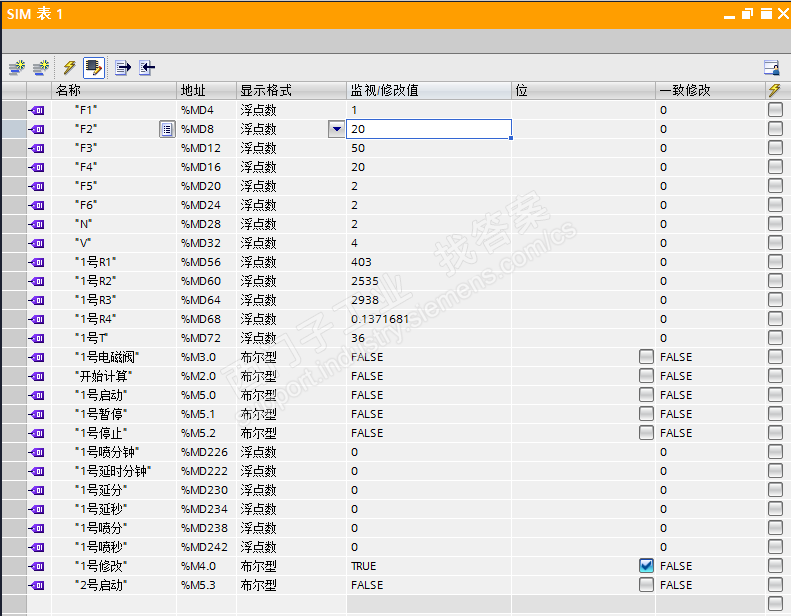The image size is (791, 616).
Task: Click the "位" column header
Action: 584,90
